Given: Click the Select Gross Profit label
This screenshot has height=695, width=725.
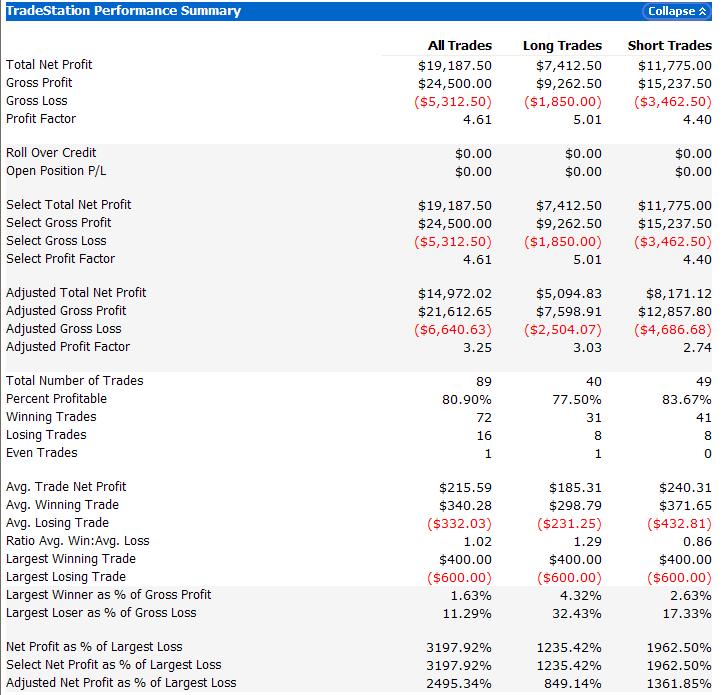Looking at the screenshot, I should point(59,222).
